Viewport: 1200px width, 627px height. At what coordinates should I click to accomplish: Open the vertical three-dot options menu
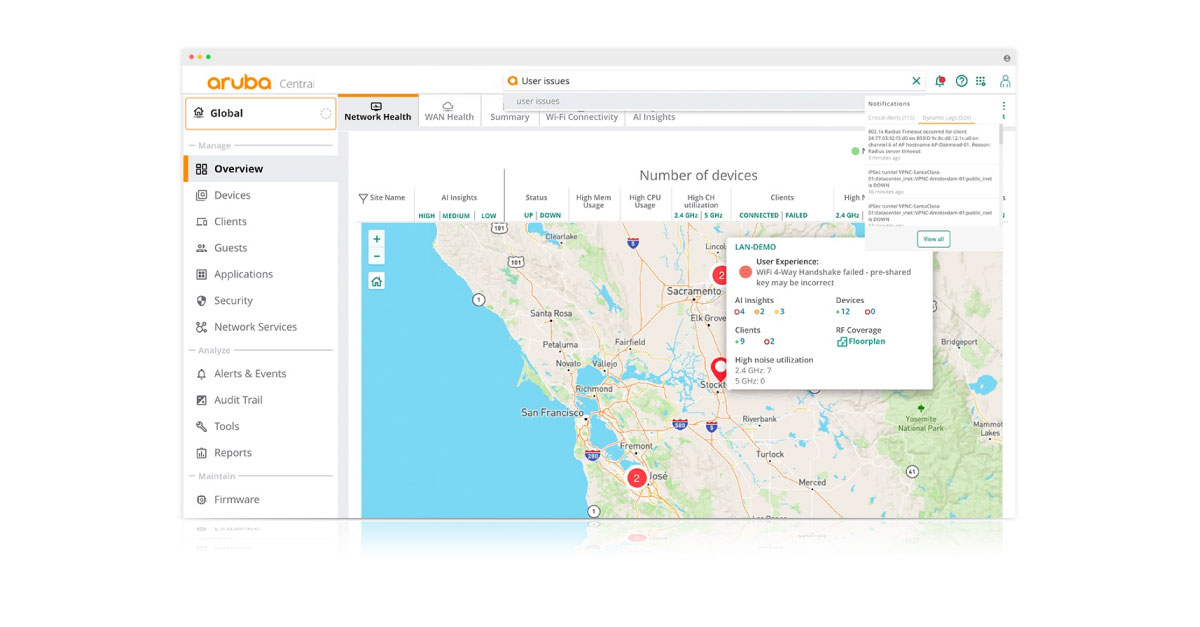click(x=1003, y=105)
